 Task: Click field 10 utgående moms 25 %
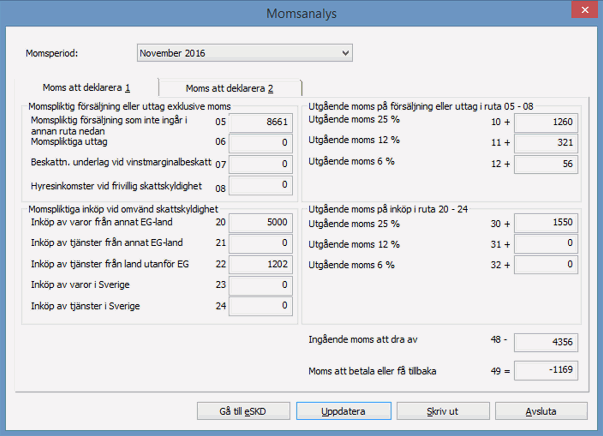click(x=551, y=121)
